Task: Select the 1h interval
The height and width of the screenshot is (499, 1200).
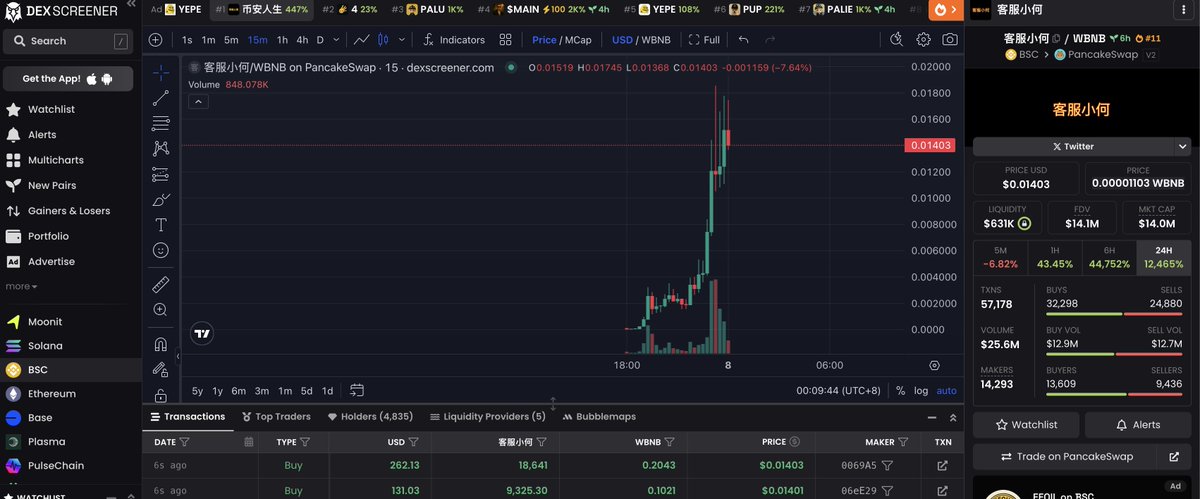Action: tap(282, 40)
